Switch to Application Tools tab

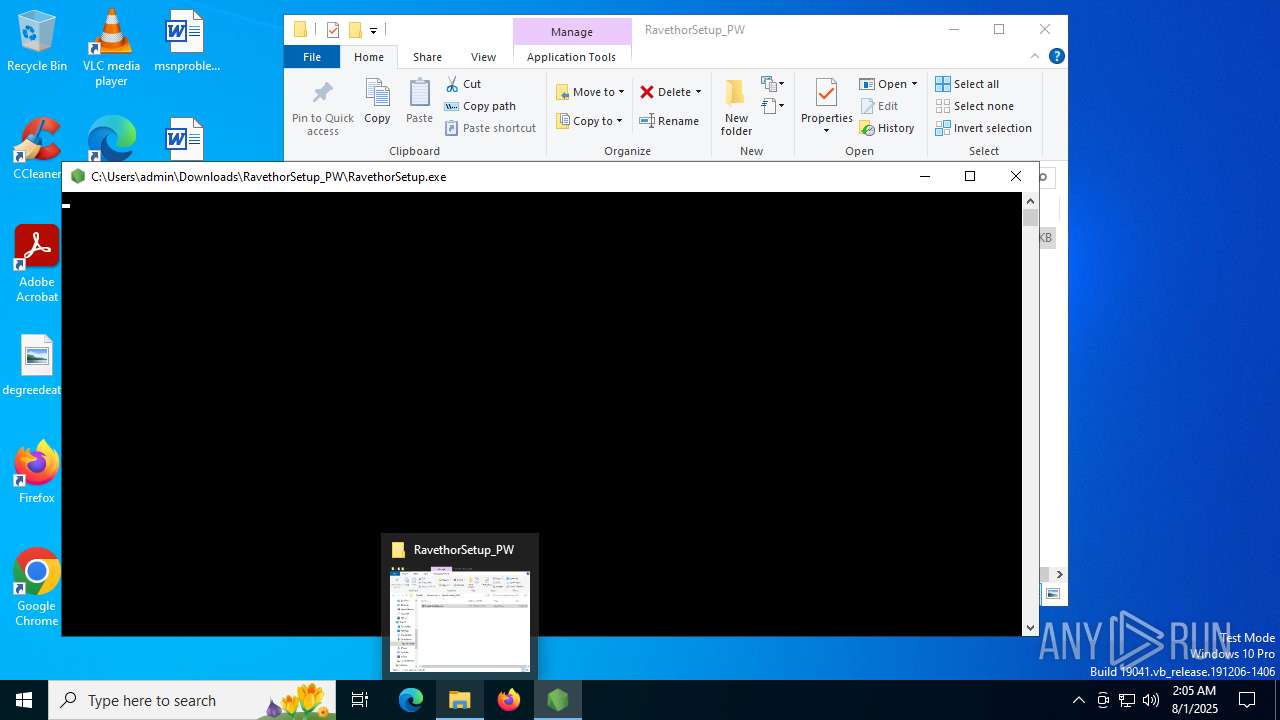[x=571, y=57]
